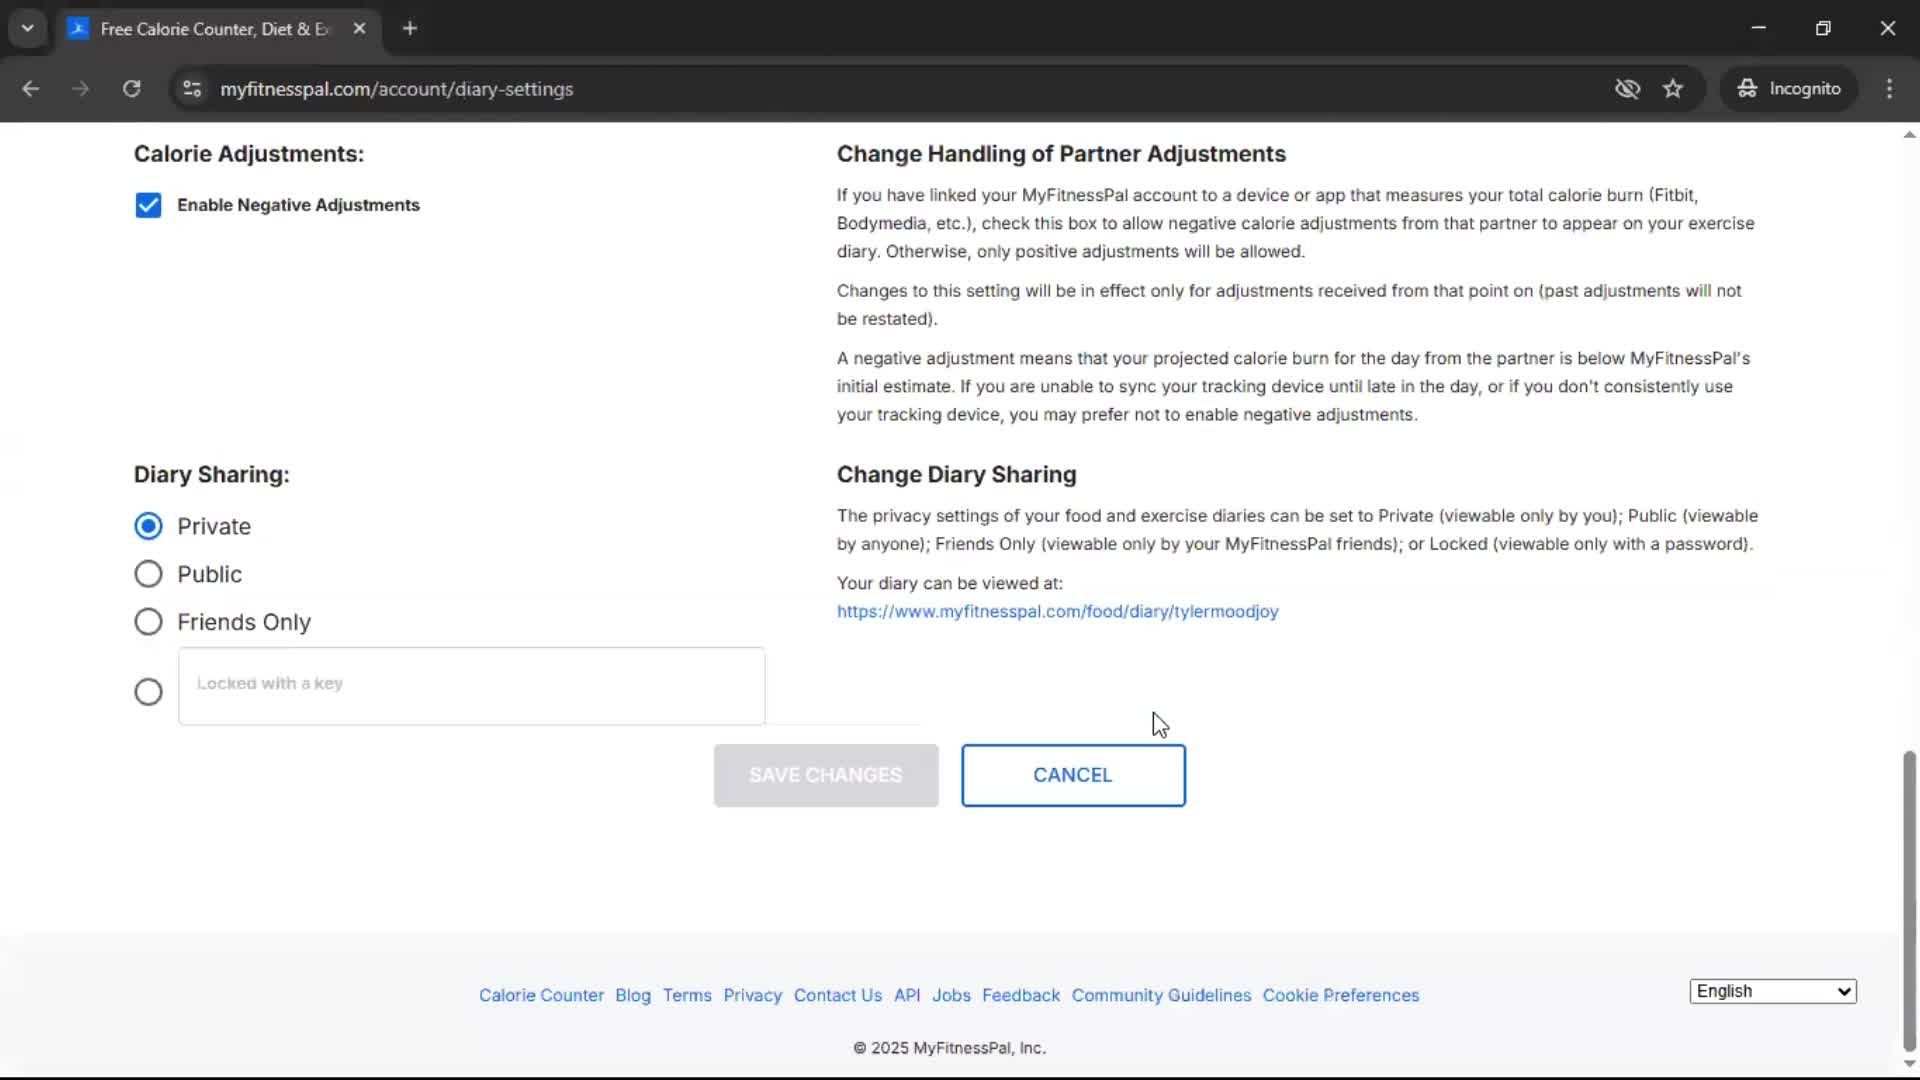Bookmark this page with the star icon
The image size is (1920, 1080).
tap(1673, 88)
